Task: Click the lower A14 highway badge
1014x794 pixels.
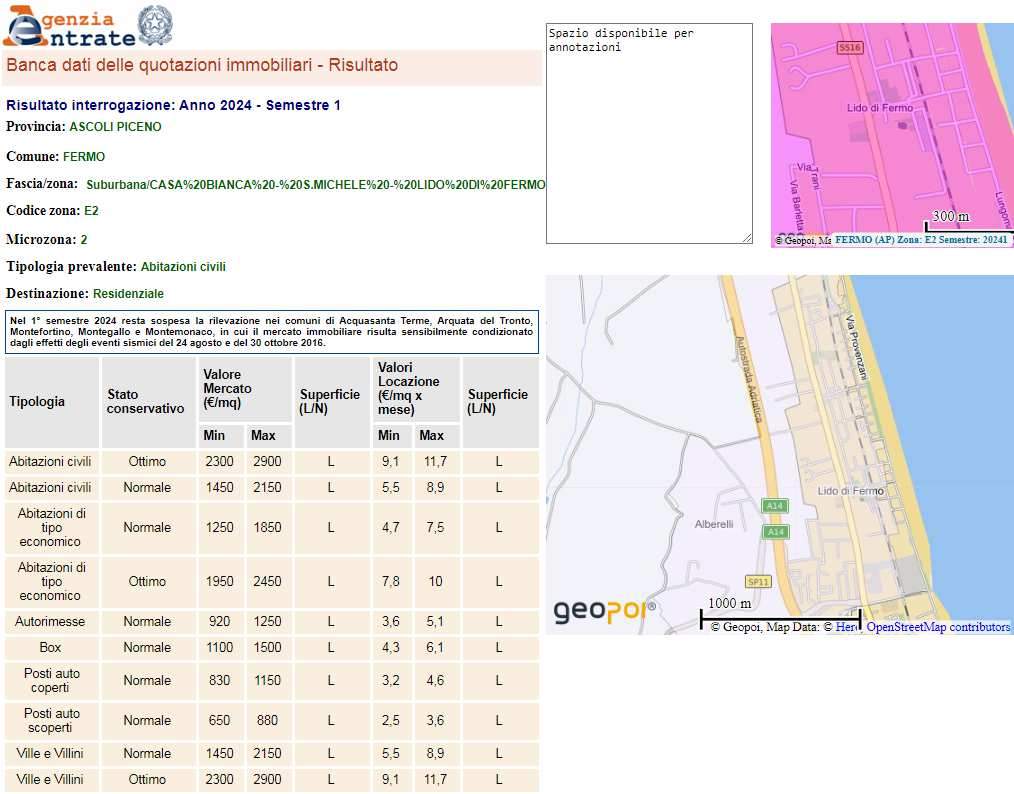Action: (x=775, y=532)
